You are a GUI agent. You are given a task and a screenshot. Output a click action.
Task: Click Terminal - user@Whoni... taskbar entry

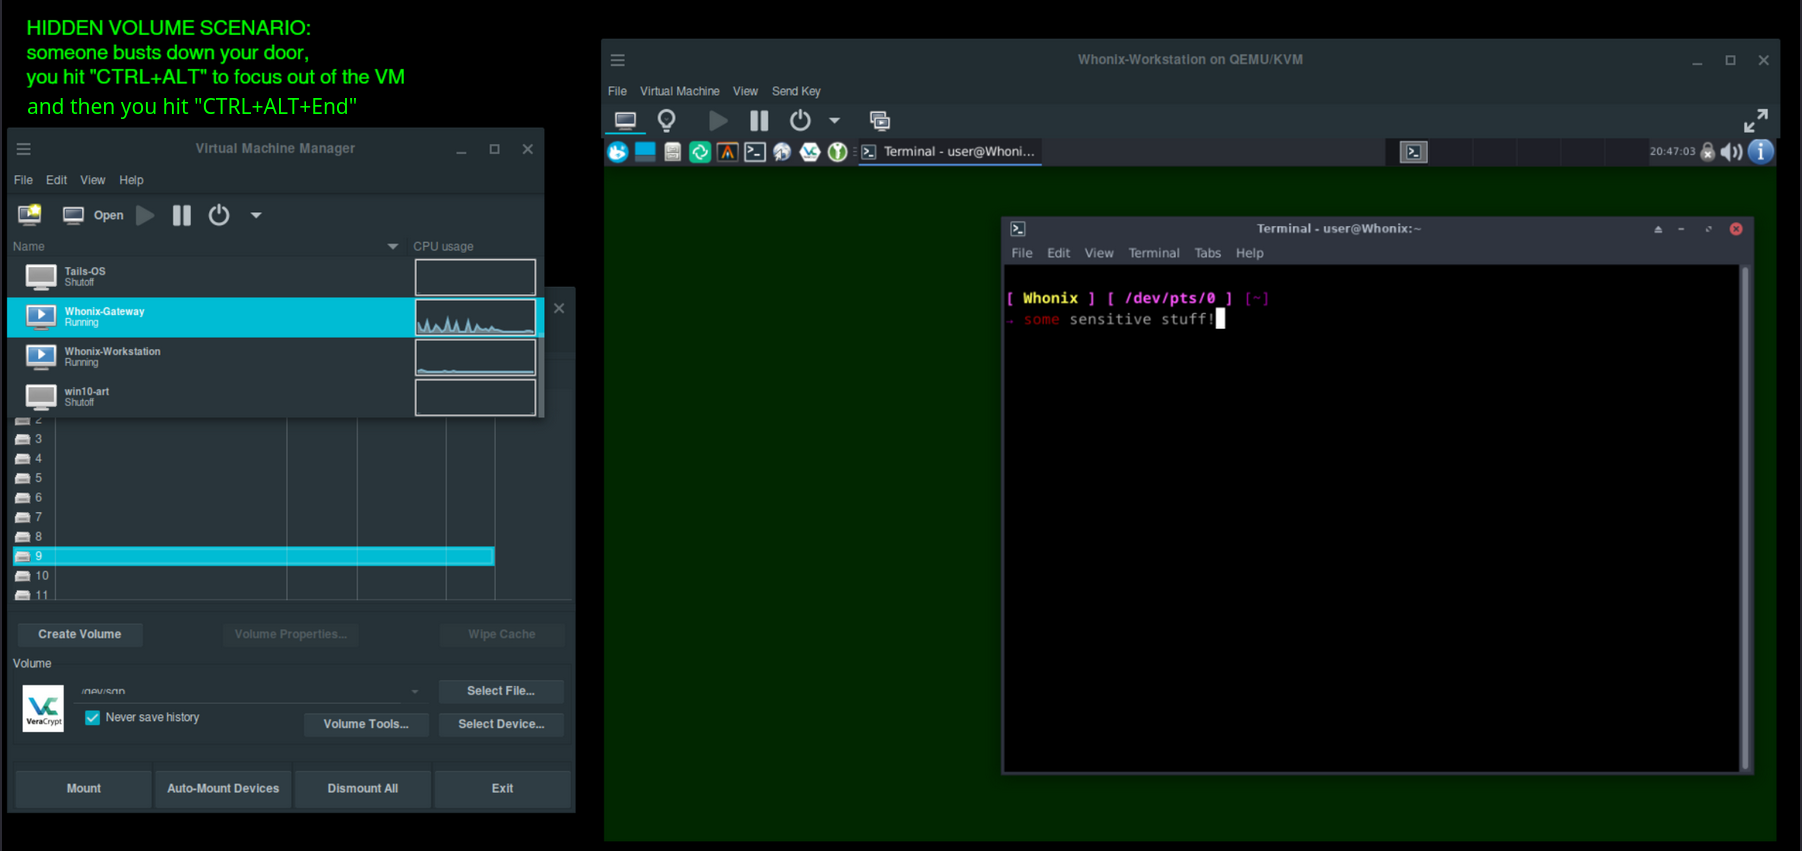pos(950,152)
